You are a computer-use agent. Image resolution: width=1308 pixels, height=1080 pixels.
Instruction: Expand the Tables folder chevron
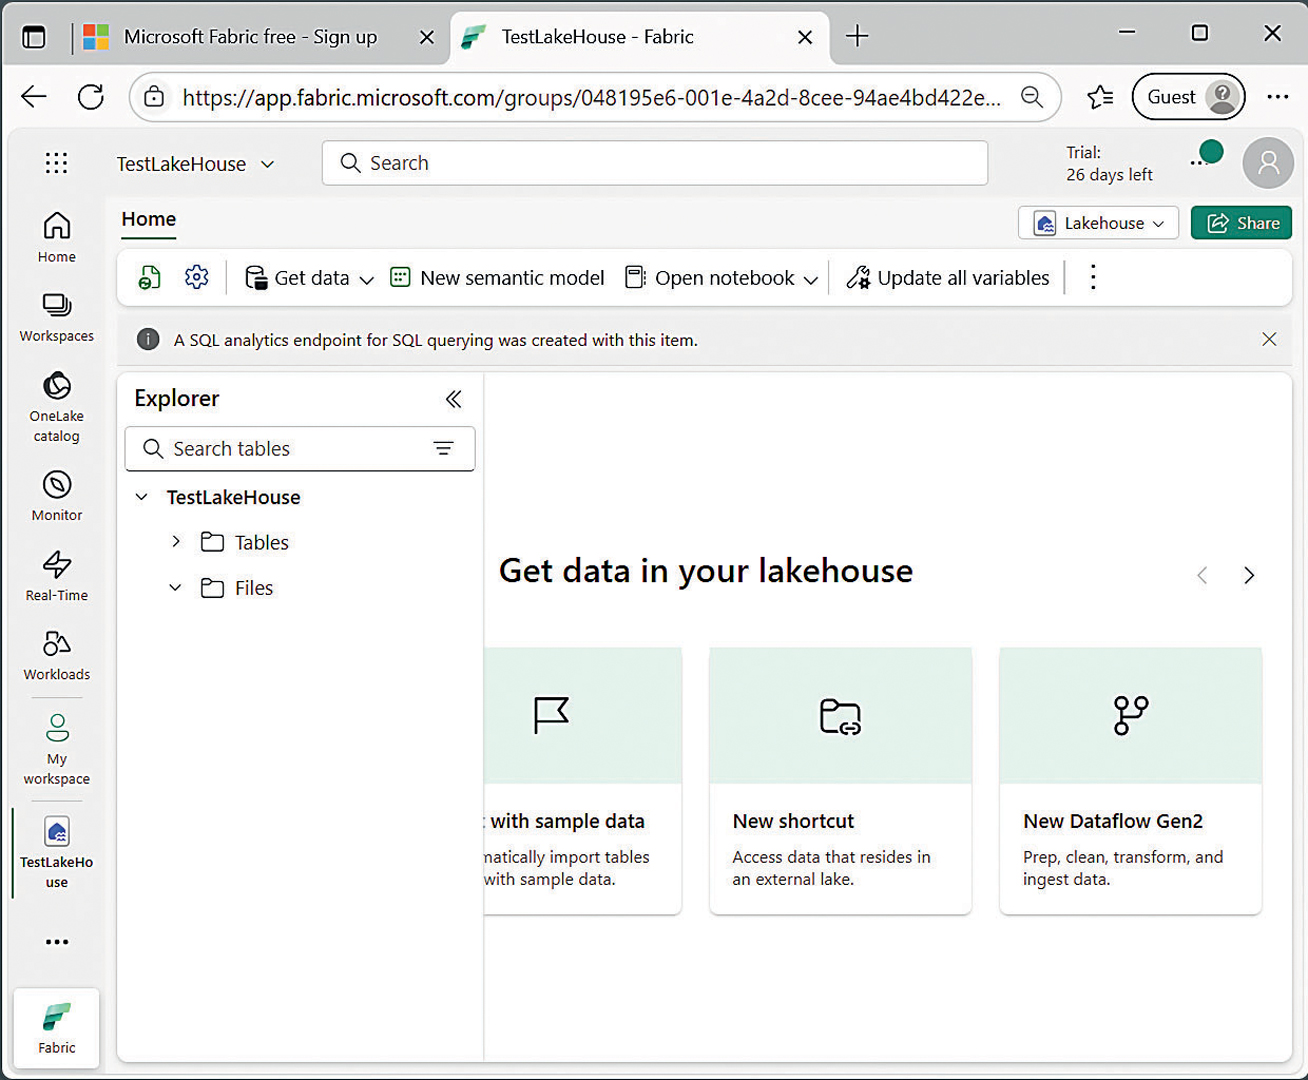(x=176, y=542)
